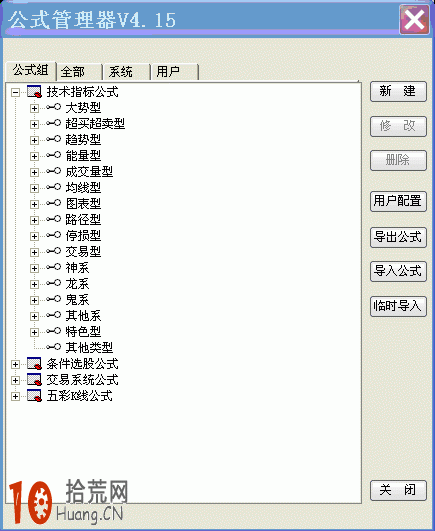Screen dimensions: 435x531
Task: Expand the 神系 node
Action: (34, 268)
